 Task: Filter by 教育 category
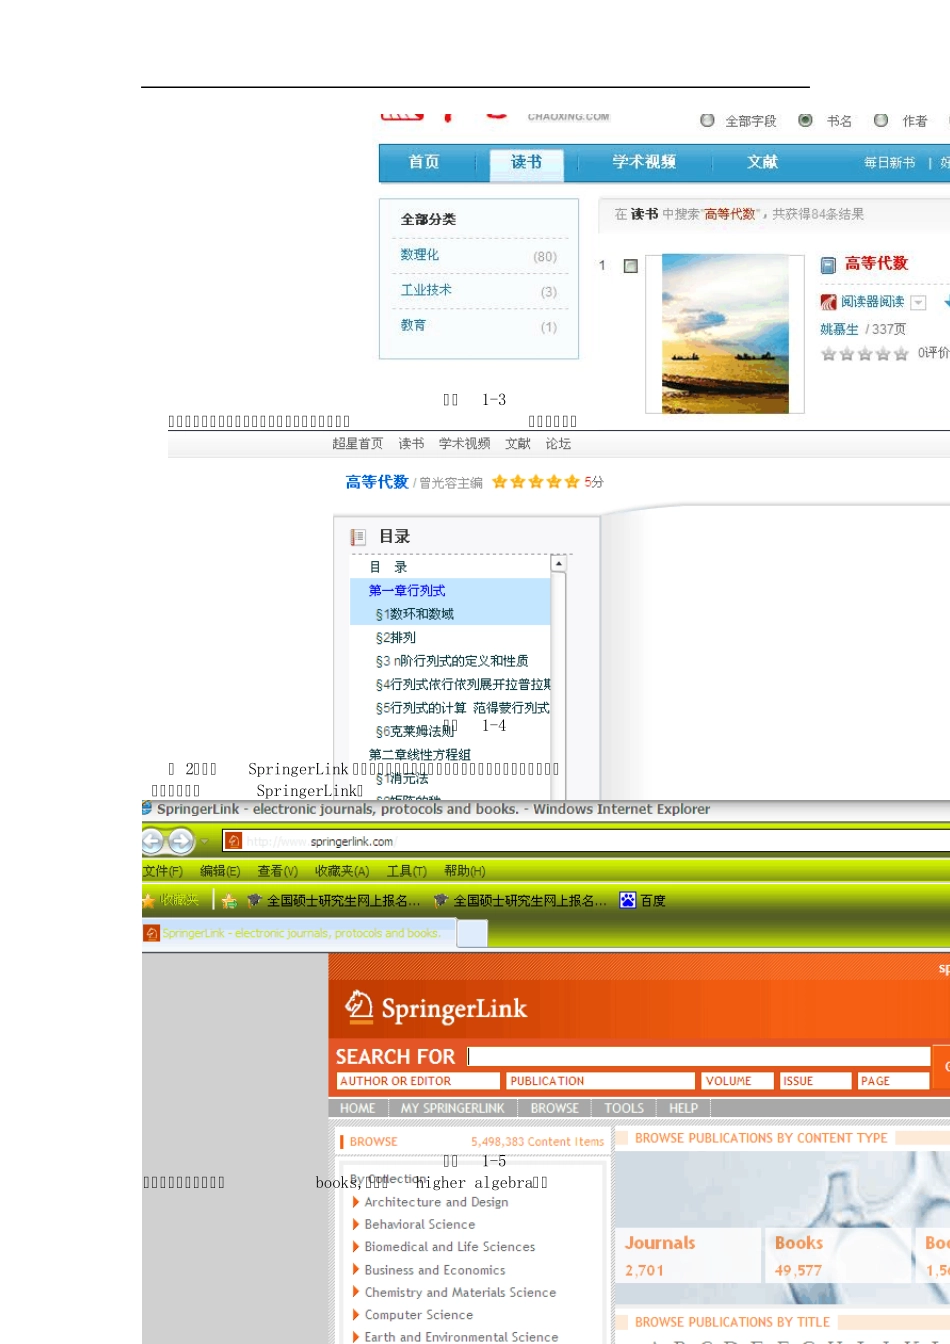(413, 325)
